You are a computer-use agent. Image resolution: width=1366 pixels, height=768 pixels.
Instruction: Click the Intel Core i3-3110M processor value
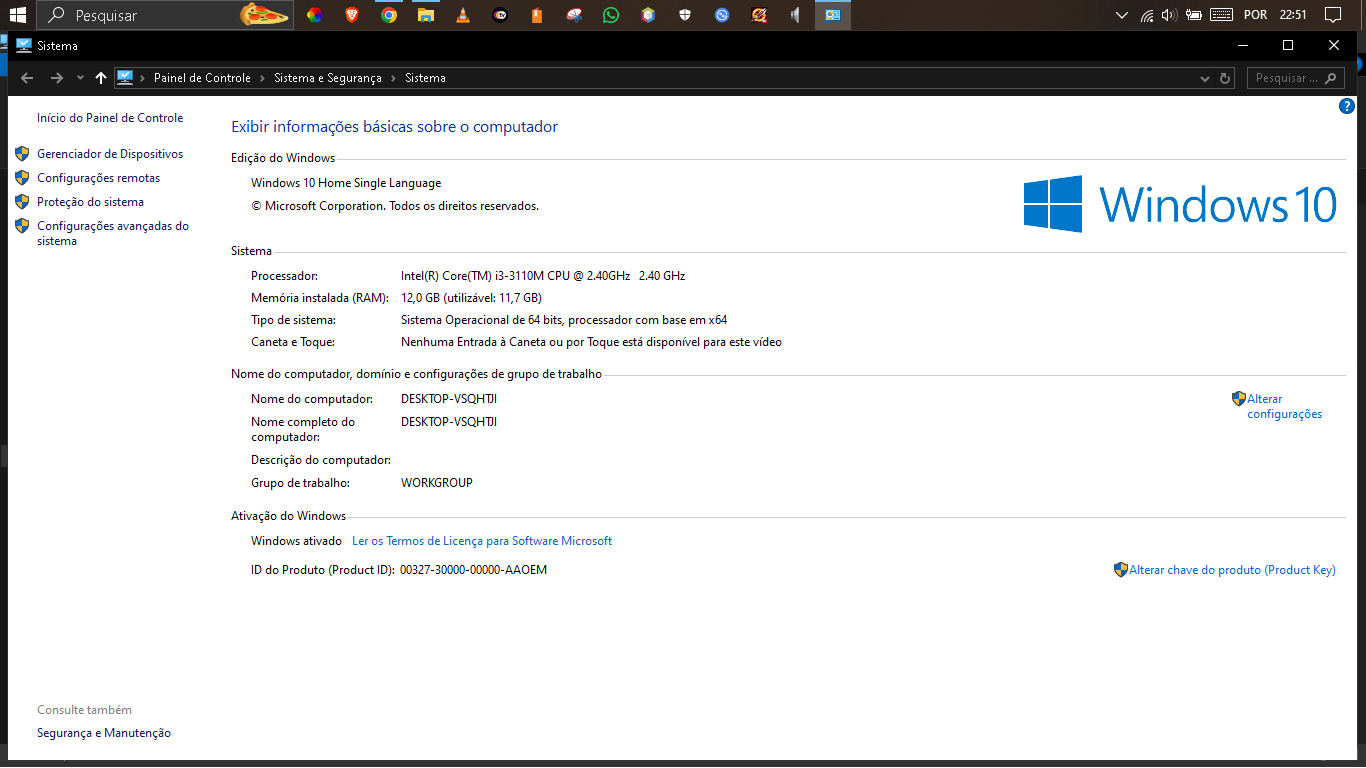point(543,276)
